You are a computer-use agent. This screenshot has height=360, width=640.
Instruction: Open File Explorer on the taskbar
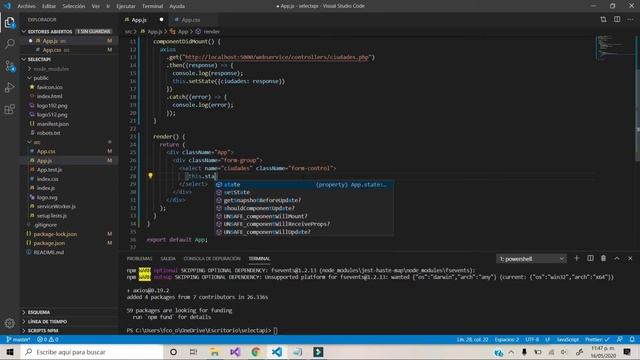click(x=214, y=352)
